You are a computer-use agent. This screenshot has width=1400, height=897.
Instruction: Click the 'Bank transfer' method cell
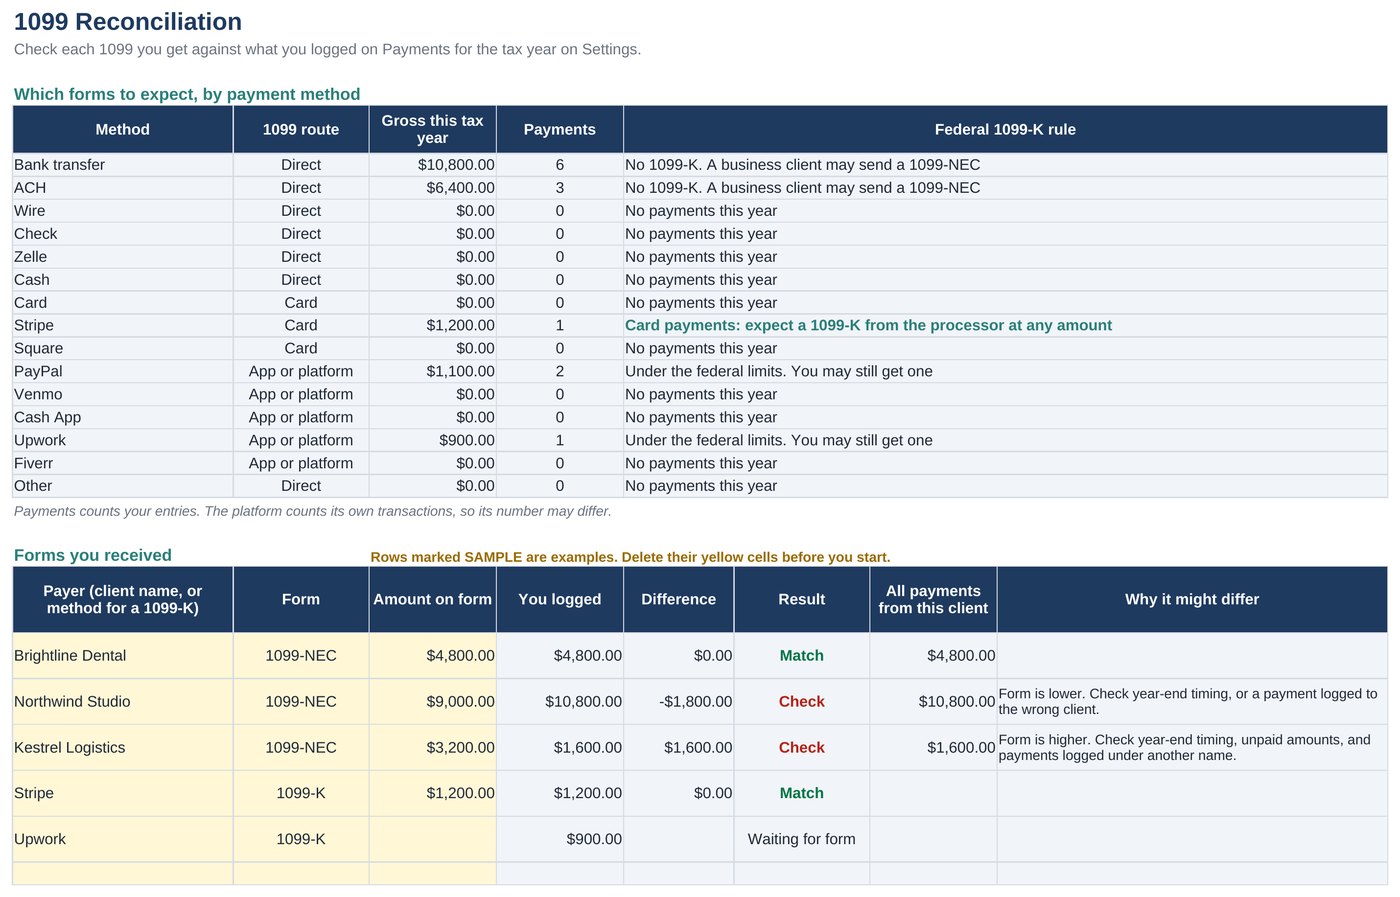pyautogui.click(x=123, y=165)
